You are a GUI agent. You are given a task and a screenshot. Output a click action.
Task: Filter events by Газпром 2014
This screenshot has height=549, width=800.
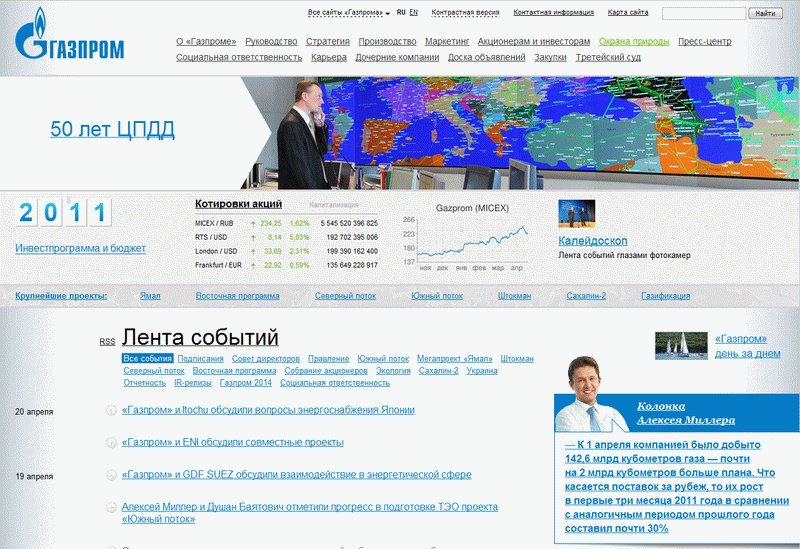point(246,383)
